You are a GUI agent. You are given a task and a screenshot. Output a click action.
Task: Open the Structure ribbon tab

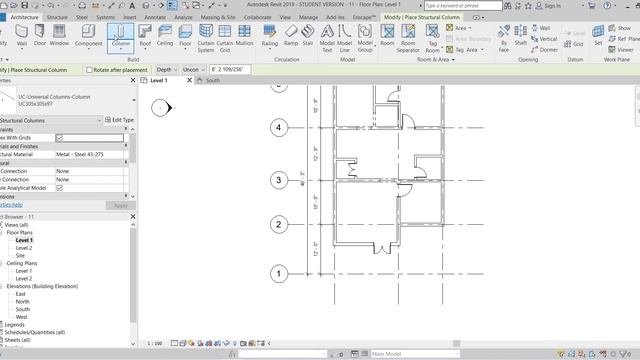click(57, 18)
